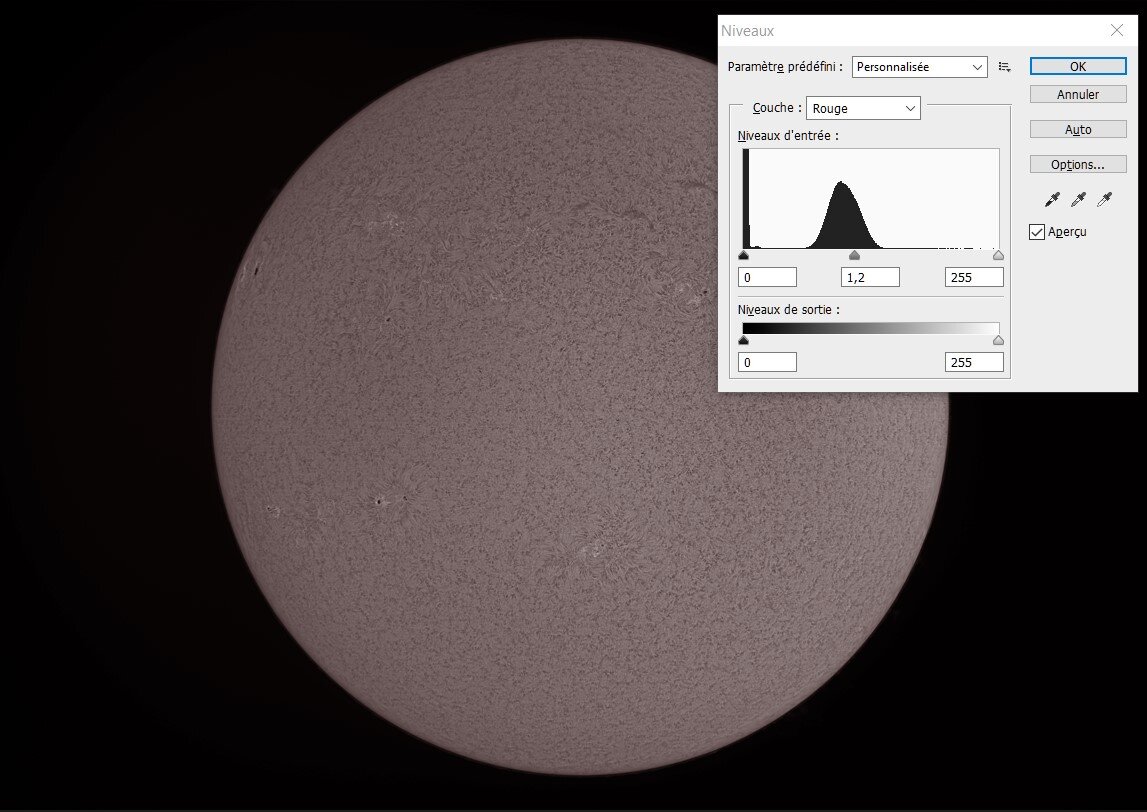Click the input black point slider handle
Image resolution: width=1147 pixels, height=812 pixels.
pyautogui.click(x=744, y=255)
